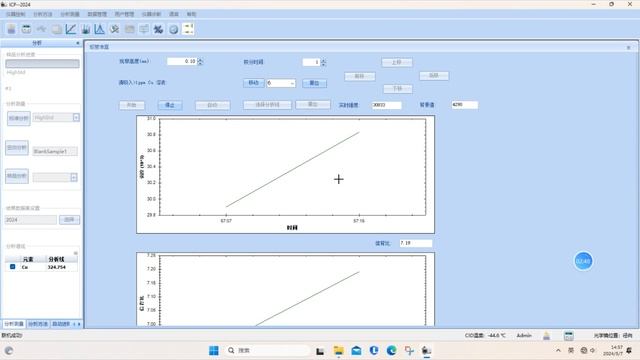The image size is (640, 360).
Task: Click the 移动 move button
Action: 253,83
